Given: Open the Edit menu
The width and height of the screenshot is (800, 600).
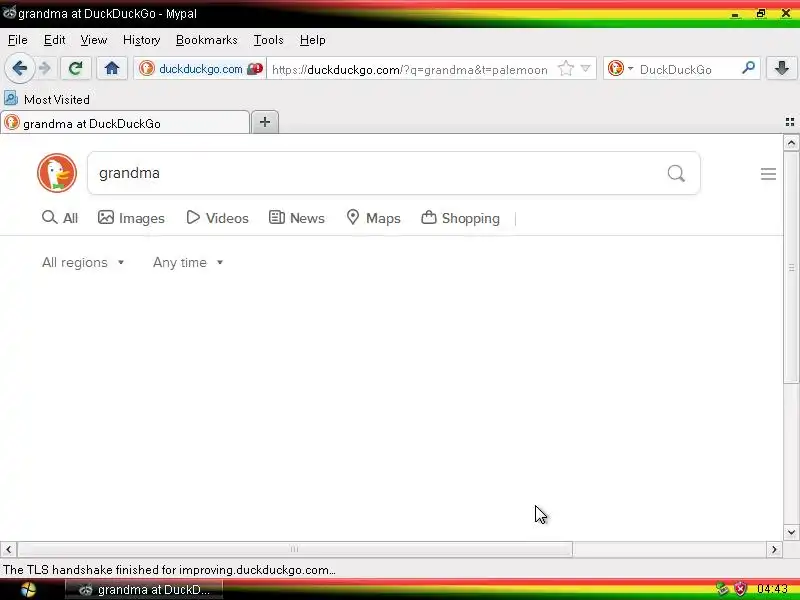Looking at the screenshot, I should tap(54, 40).
